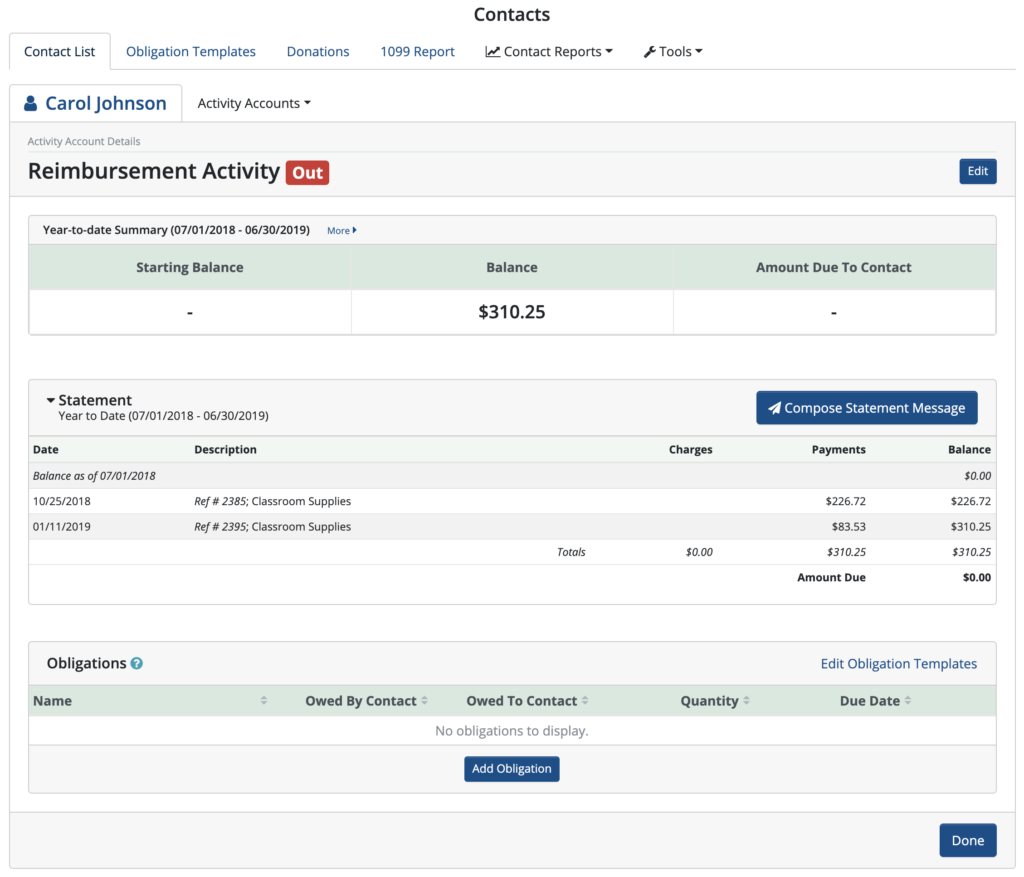This screenshot has width=1024, height=877.
Task: Open the Obligation Templates tab
Action: [191, 52]
